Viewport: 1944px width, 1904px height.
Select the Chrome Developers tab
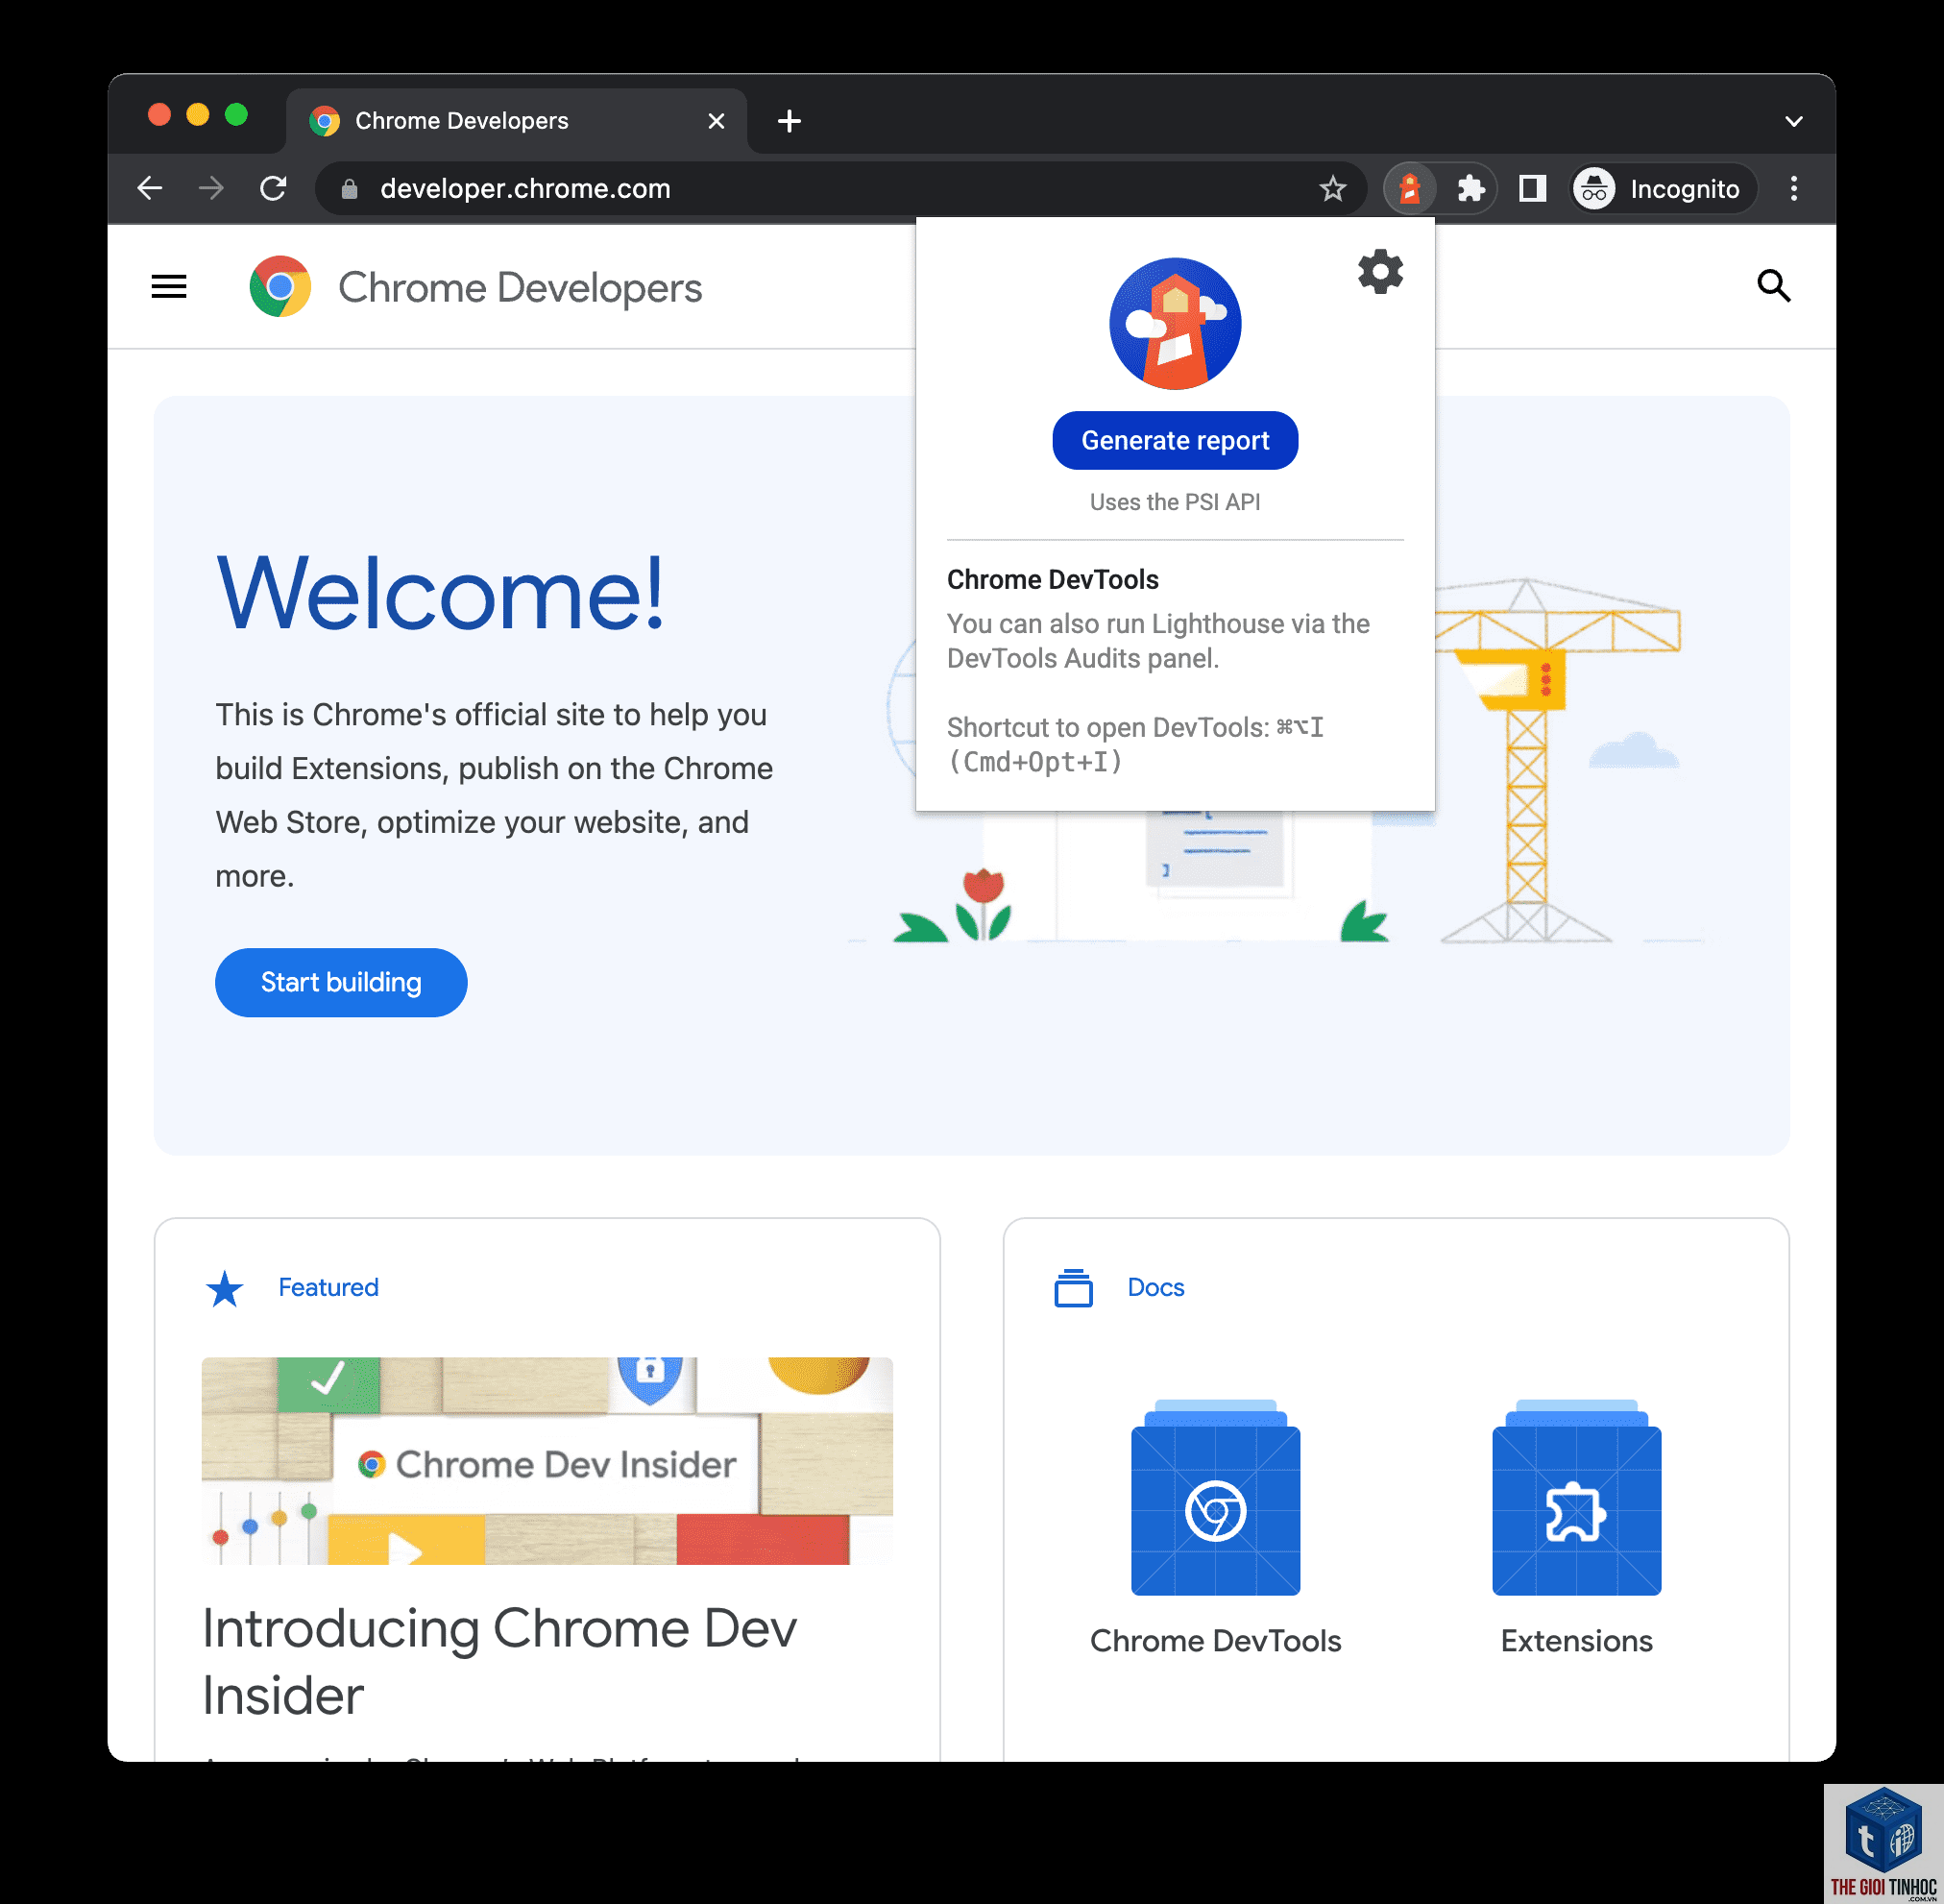tap(517, 121)
